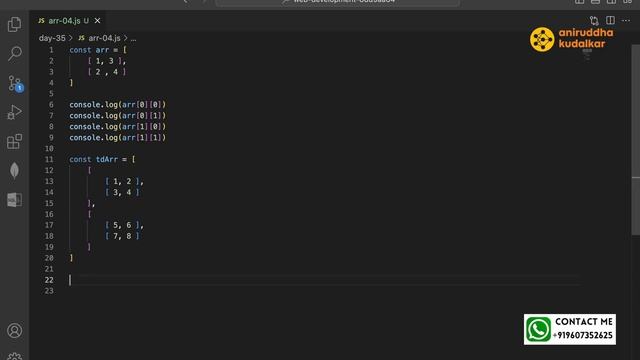
Task: Close the arr-04.js tab
Action: tap(98, 20)
